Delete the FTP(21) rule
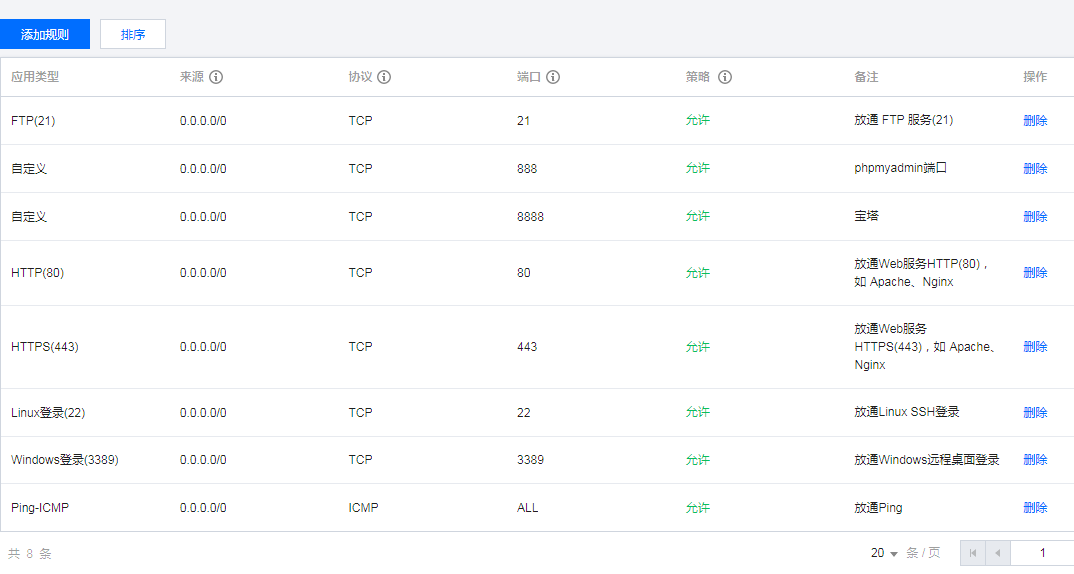The width and height of the screenshot is (1074, 574). (x=1035, y=121)
